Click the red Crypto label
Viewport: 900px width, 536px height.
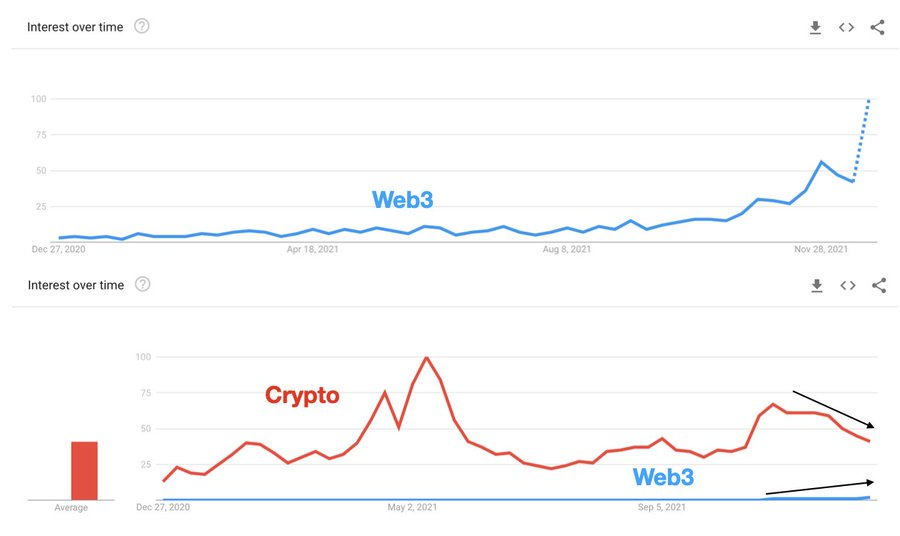pyautogui.click(x=302, y=395)
